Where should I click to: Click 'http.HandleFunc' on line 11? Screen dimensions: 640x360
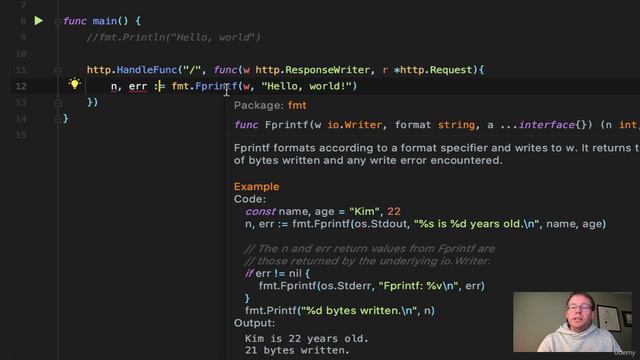pyautogui.click(x=132, y=70)
